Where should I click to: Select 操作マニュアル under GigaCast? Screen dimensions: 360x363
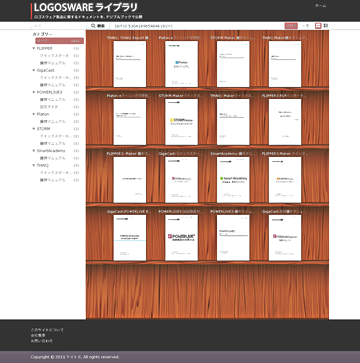click(x=53, y=85)
